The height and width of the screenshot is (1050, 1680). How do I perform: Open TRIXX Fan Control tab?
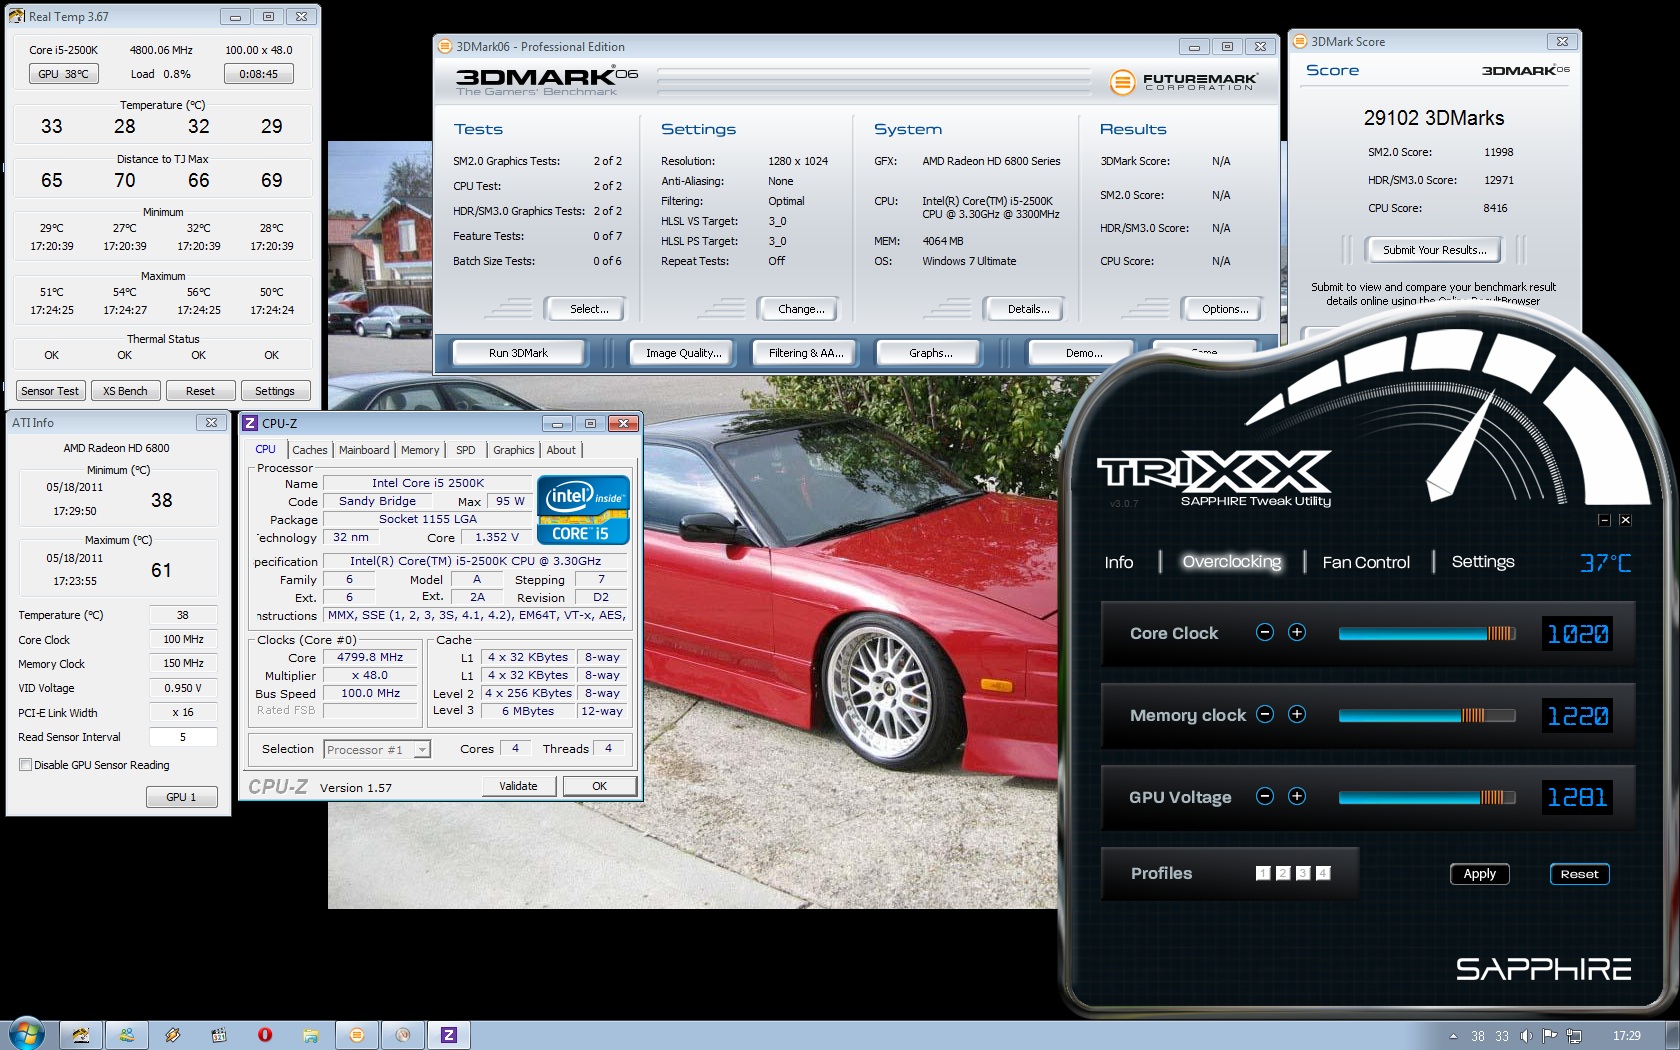tap(1366, 562)
